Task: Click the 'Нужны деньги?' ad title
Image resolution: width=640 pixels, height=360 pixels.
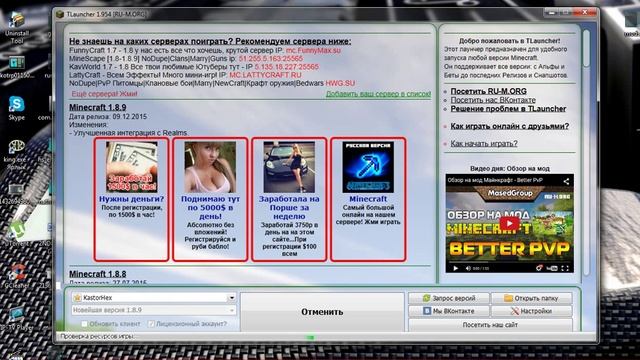Action: click(131, 199)
